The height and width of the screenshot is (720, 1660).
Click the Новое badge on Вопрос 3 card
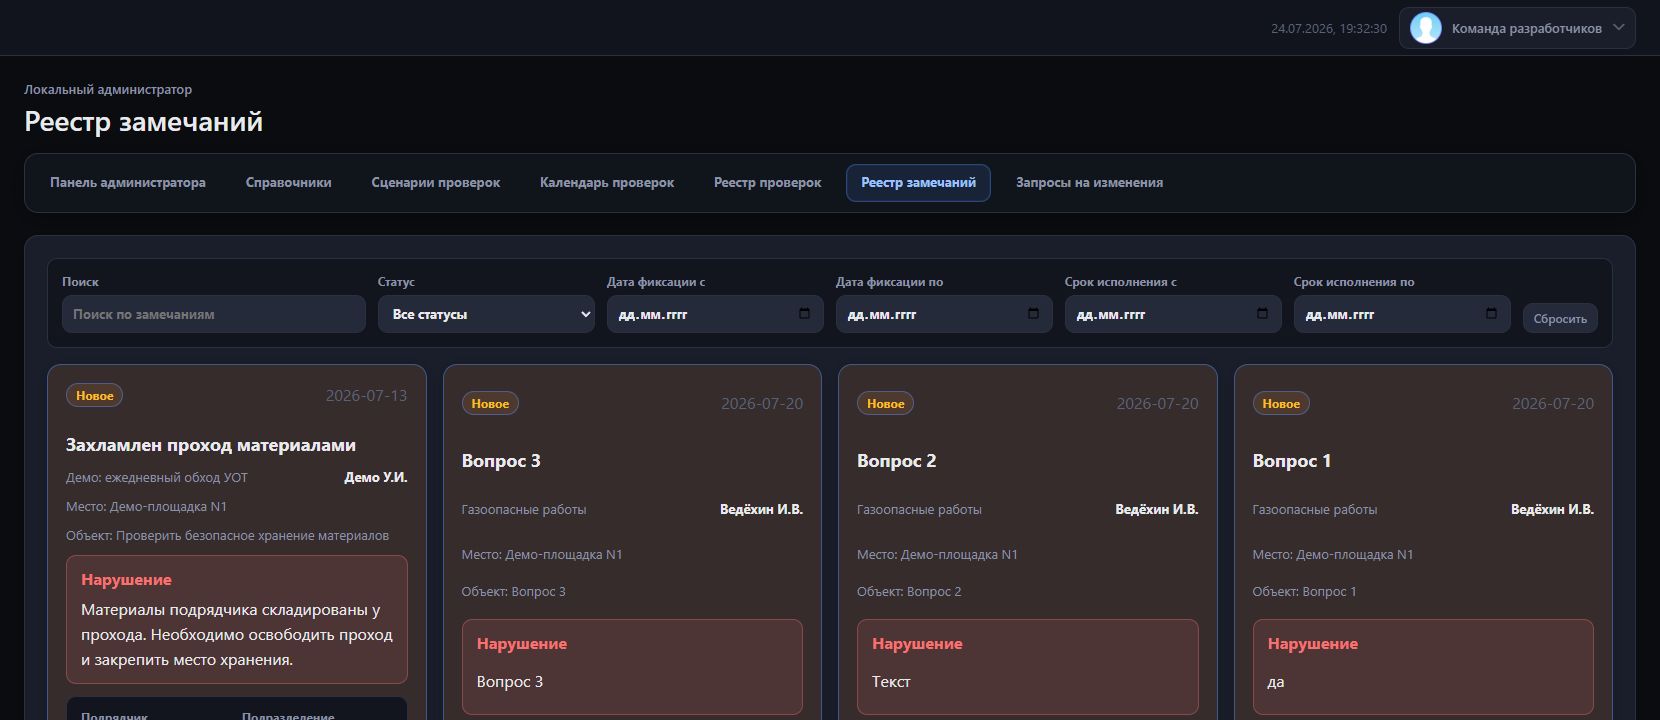(x=490, y=404)
